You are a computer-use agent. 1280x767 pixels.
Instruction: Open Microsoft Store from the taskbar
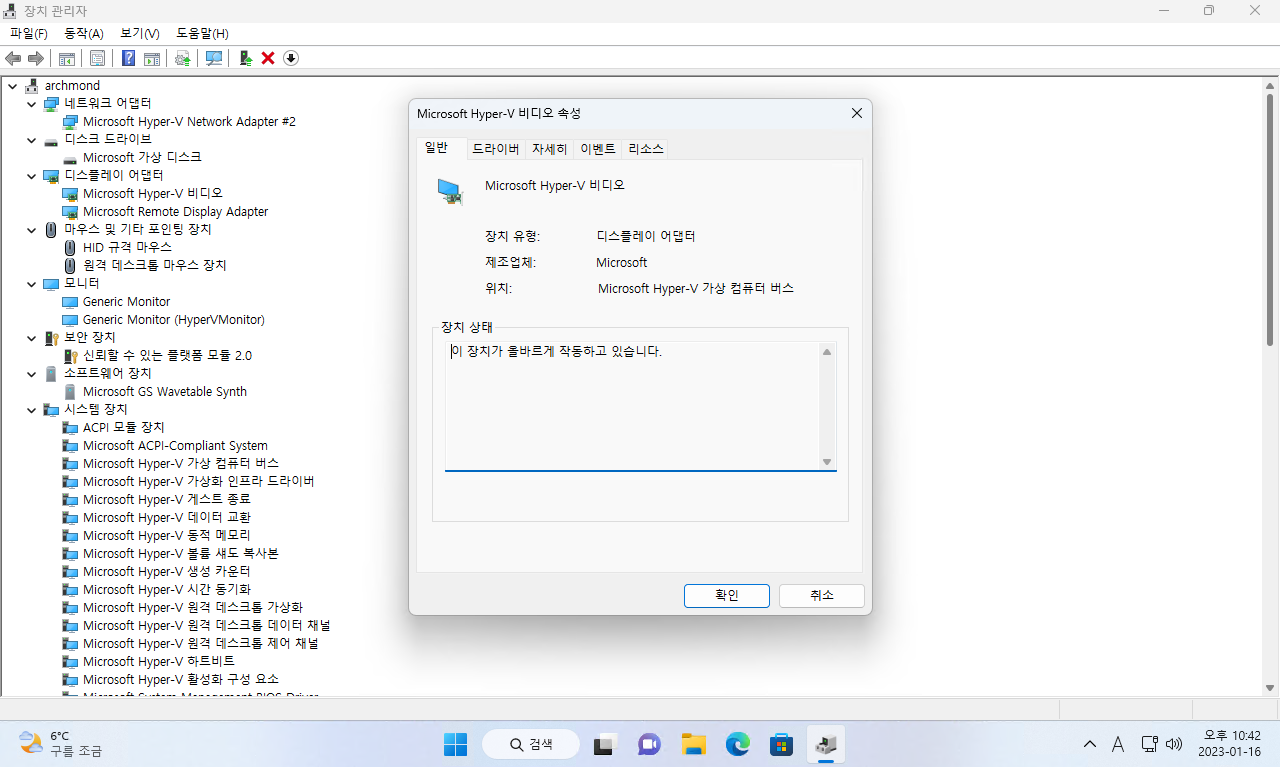pyautogui.click(x=782, y=744)
